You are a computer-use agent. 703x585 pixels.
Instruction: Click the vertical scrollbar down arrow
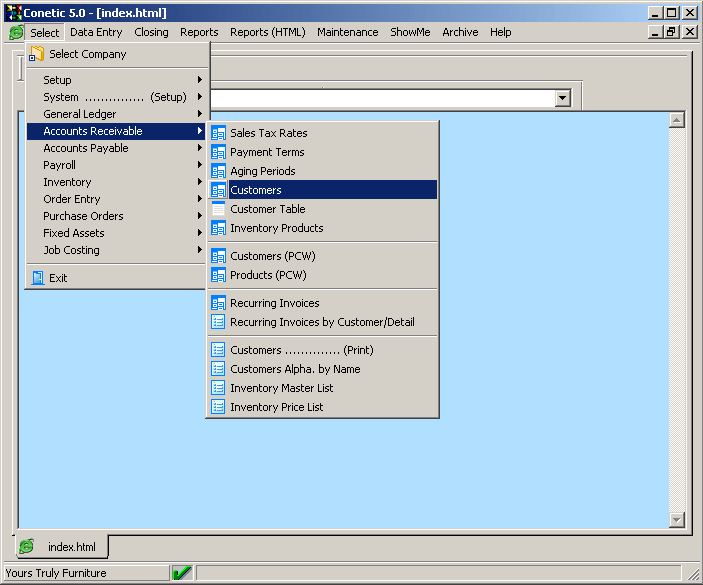tap(676, 520)
